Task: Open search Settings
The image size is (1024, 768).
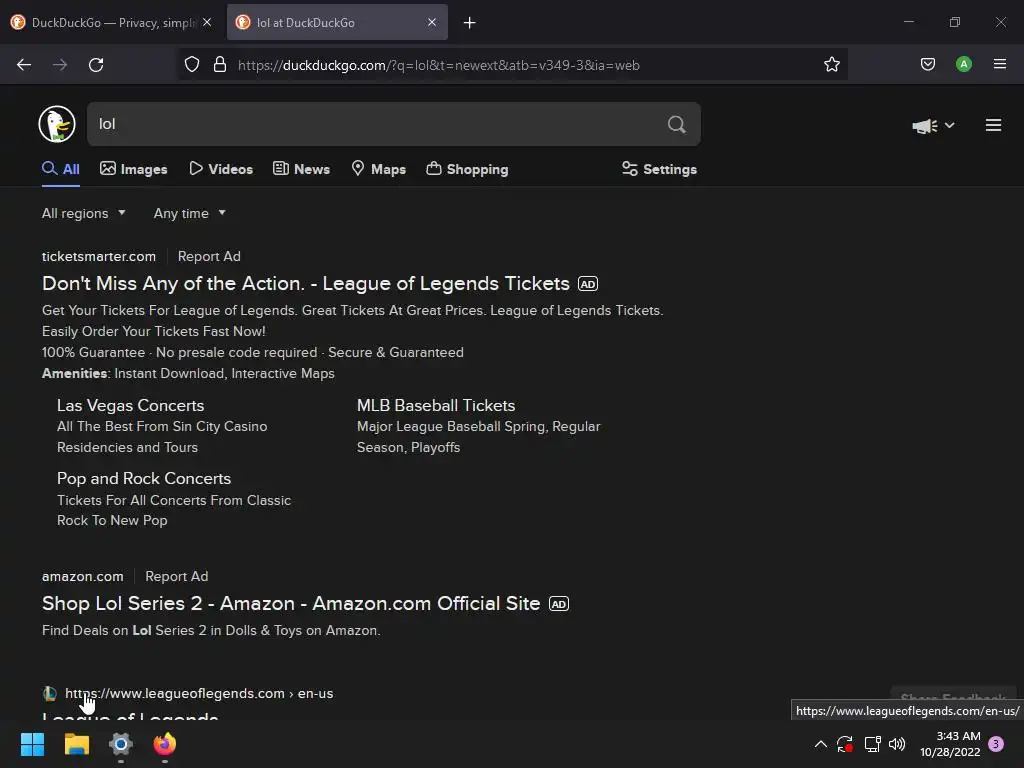Action: (659, 169)
